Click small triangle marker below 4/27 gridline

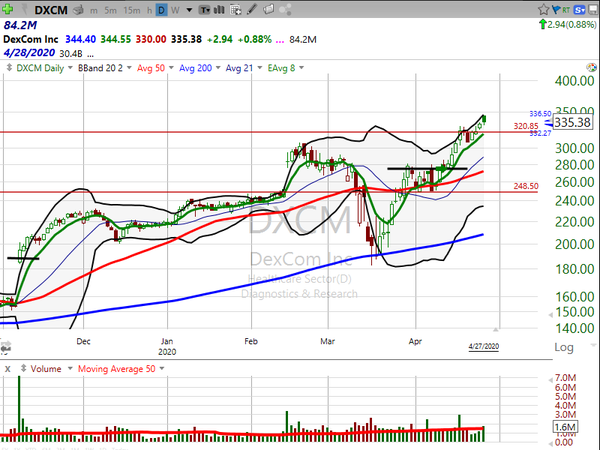click(x=496, y=329)
